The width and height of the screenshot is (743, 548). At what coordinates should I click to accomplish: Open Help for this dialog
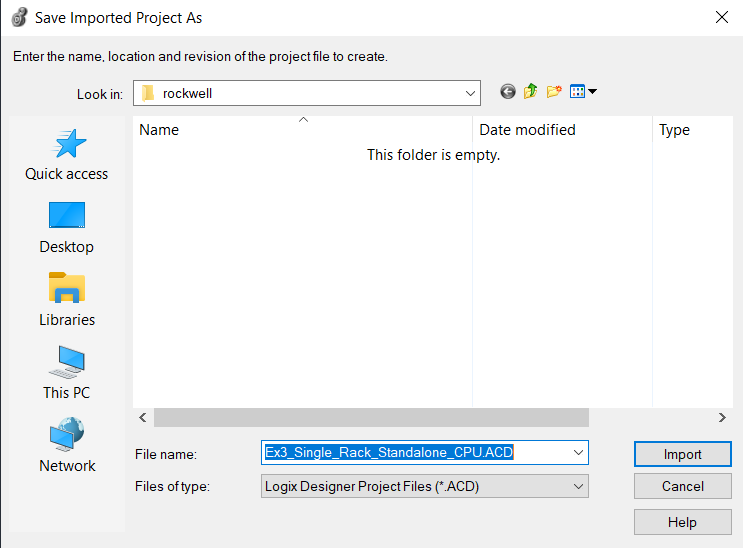(x=683, y=521)
